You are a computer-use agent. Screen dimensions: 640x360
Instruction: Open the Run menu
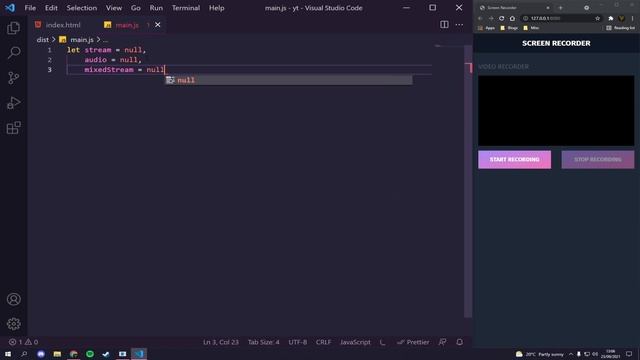(x=156, y=8)
